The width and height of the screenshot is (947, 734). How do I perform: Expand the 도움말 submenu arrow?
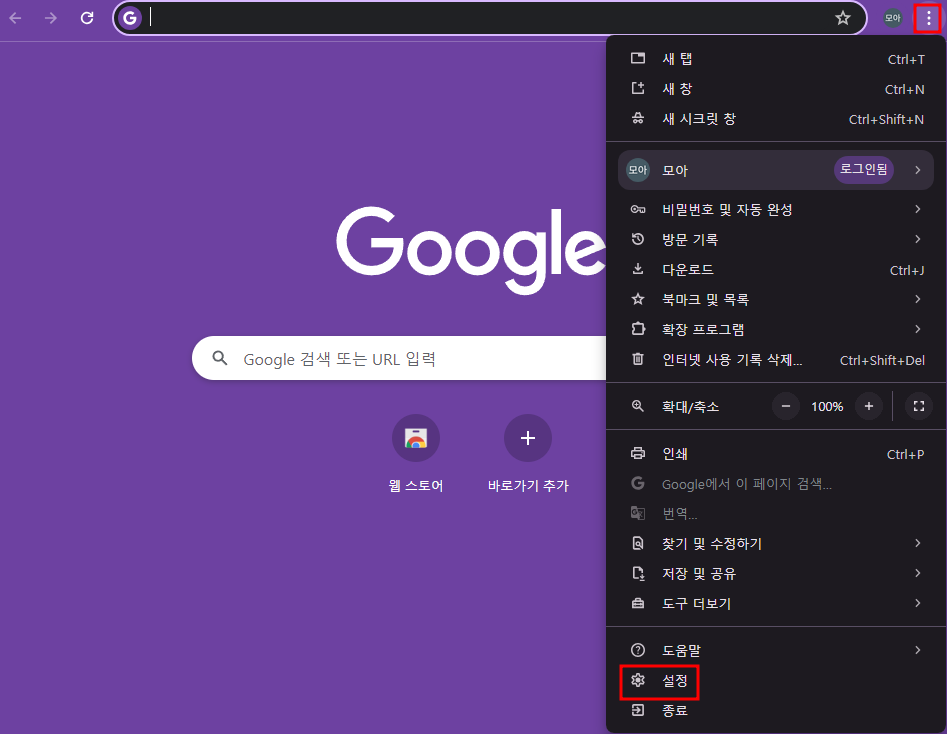(x=917, y=650)
